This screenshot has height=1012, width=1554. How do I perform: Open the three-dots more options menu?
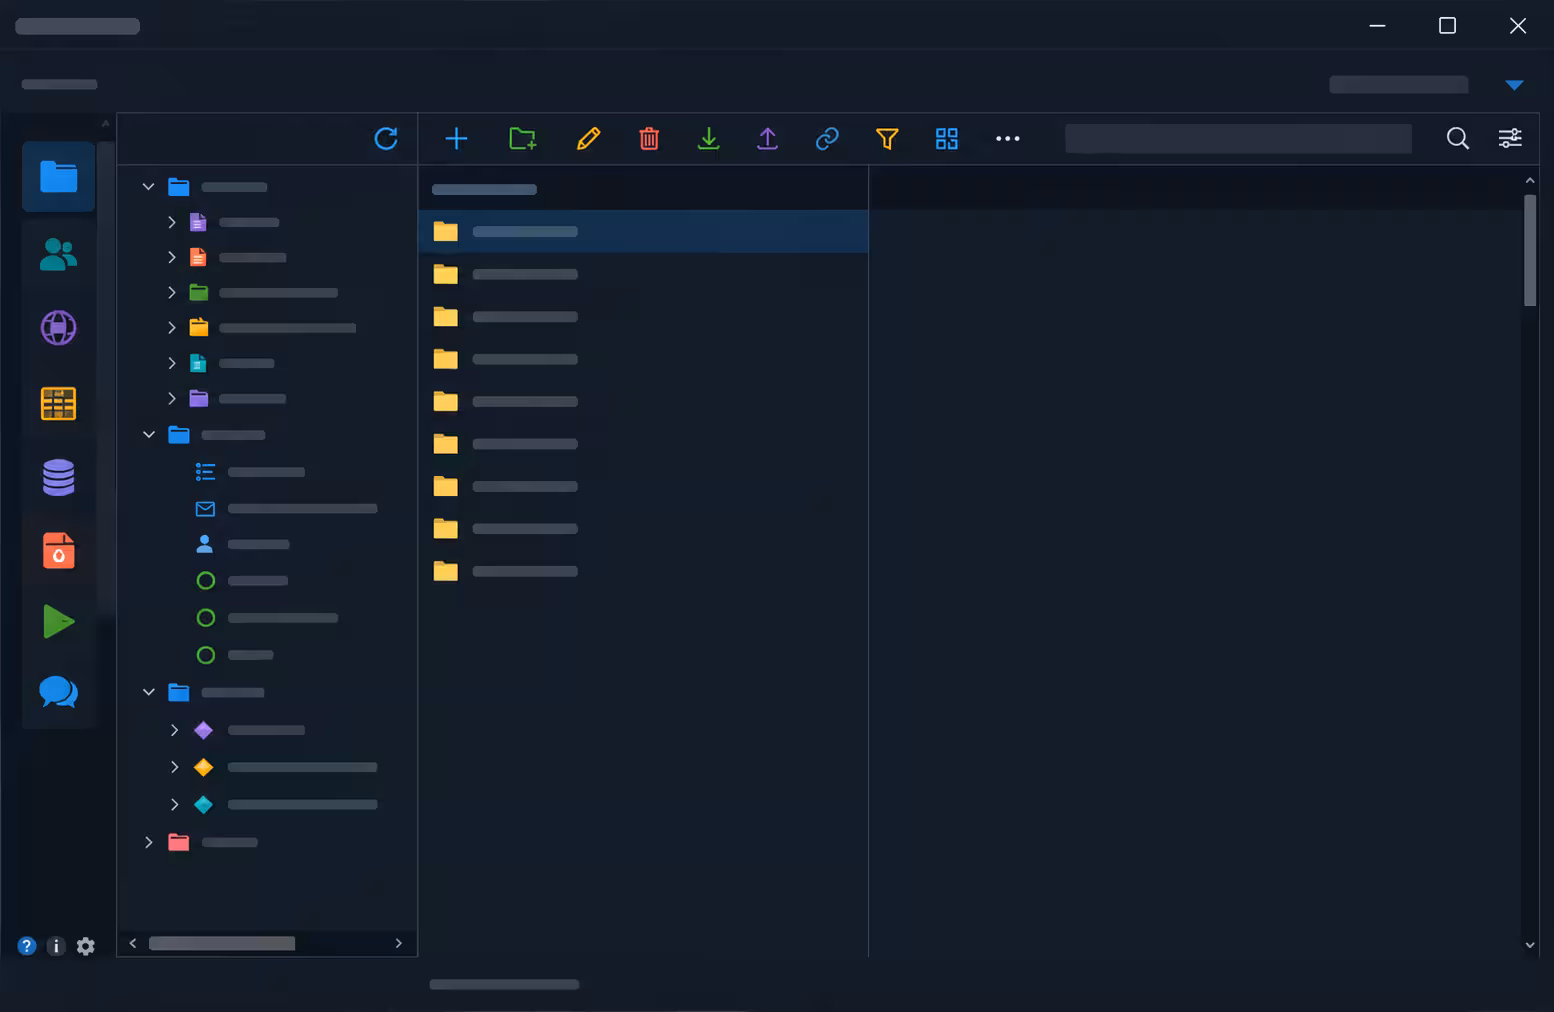(1008, 138)
